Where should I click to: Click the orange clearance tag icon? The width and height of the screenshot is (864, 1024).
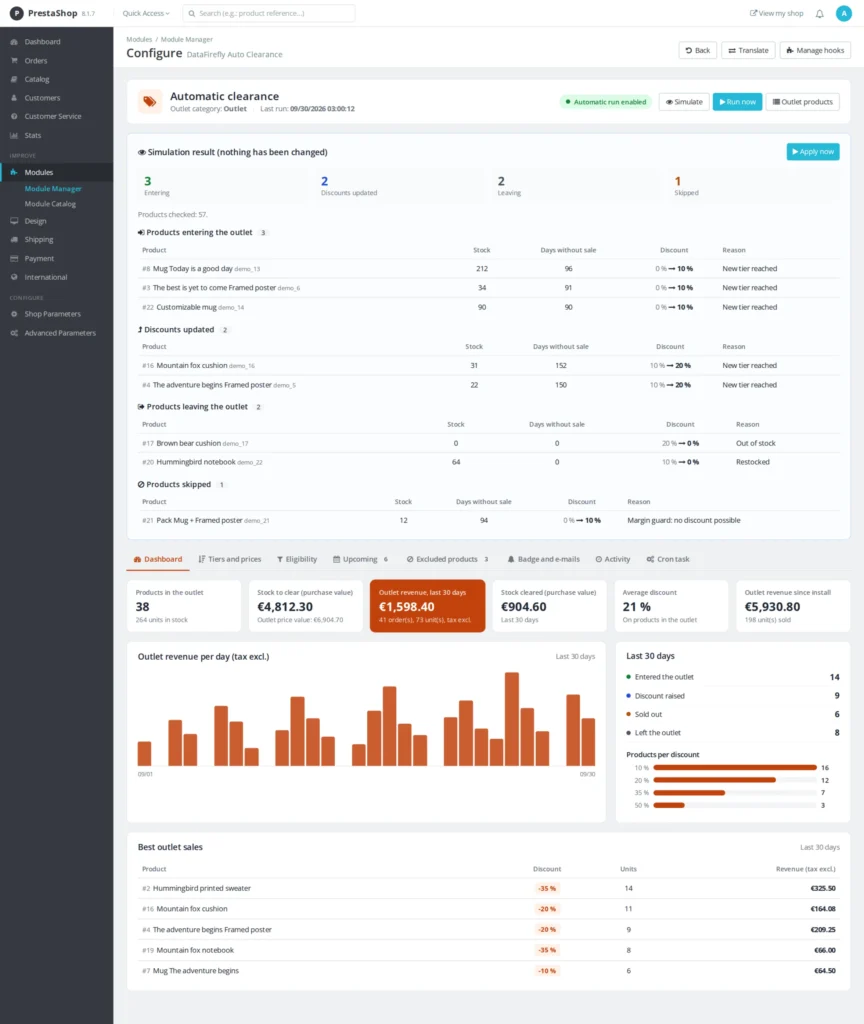pos(150,101)
